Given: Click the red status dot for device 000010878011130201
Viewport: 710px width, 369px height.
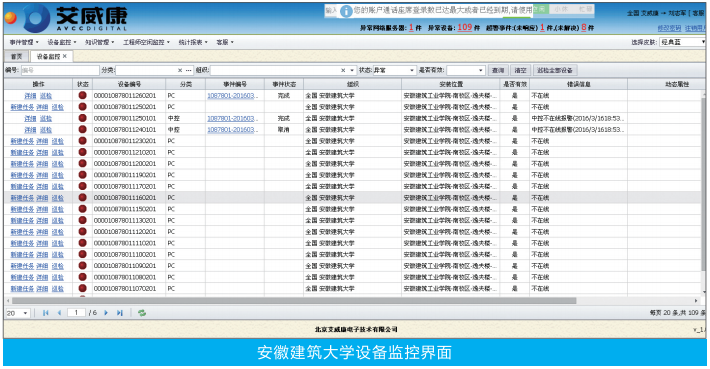Looking at the screenshot, I should click(x=82, y=220).
